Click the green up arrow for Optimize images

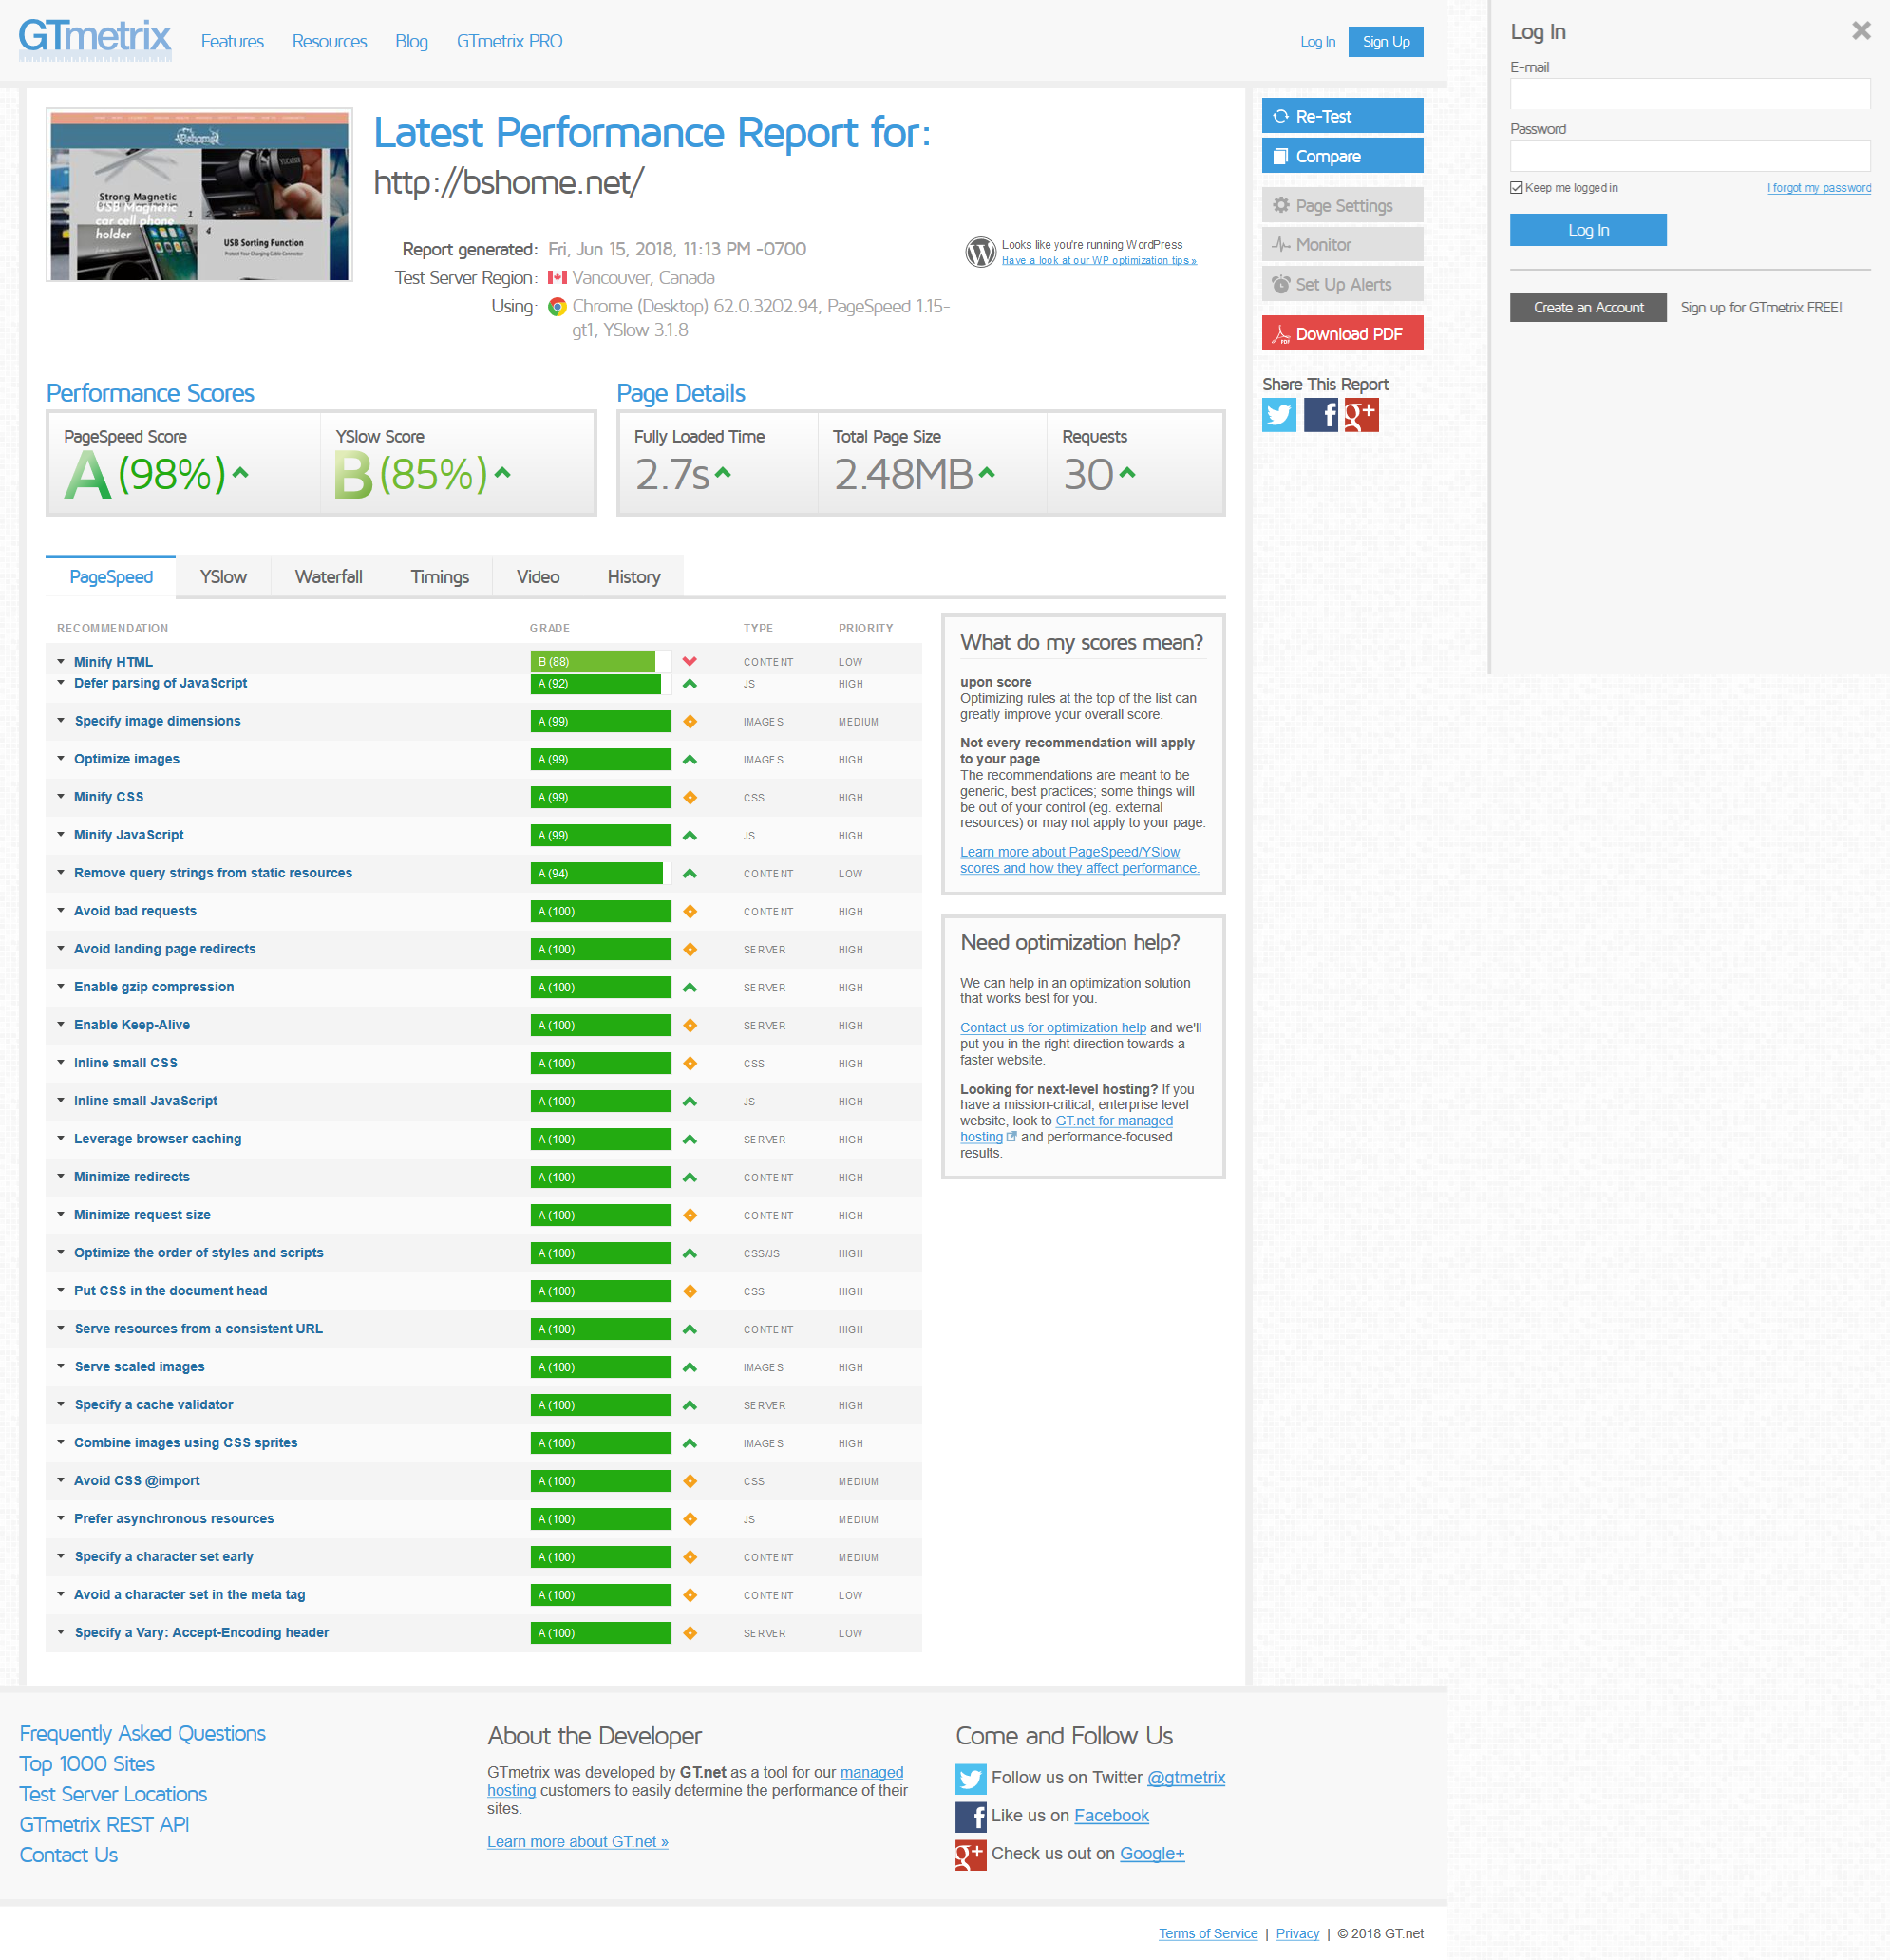[690, 760]
